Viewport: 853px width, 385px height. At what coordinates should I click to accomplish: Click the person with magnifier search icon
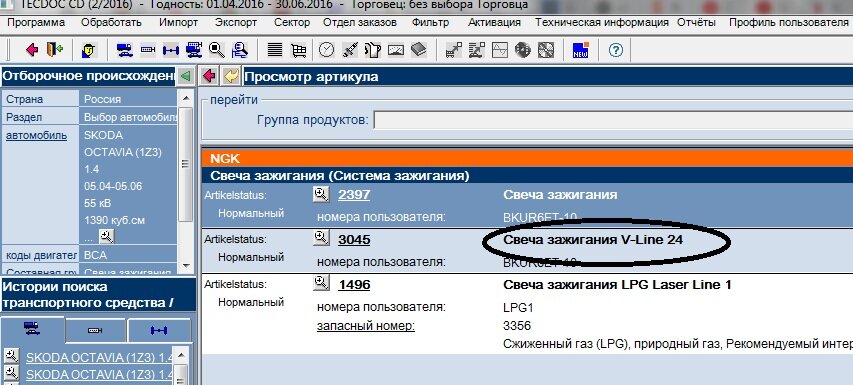click(x=240, y=50)
